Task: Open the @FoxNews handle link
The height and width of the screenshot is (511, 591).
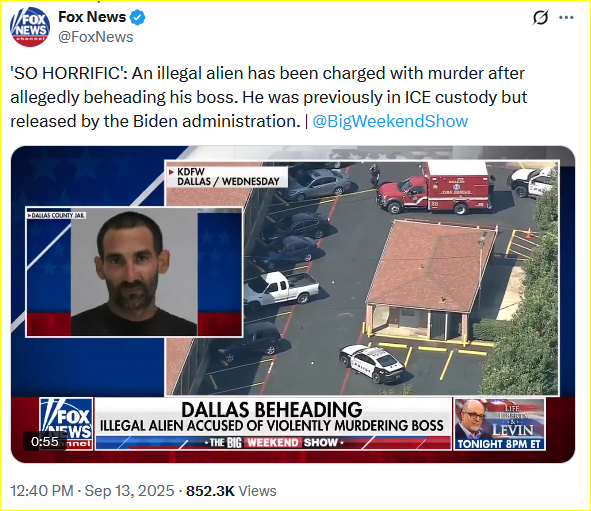Action: pos(96,37)
